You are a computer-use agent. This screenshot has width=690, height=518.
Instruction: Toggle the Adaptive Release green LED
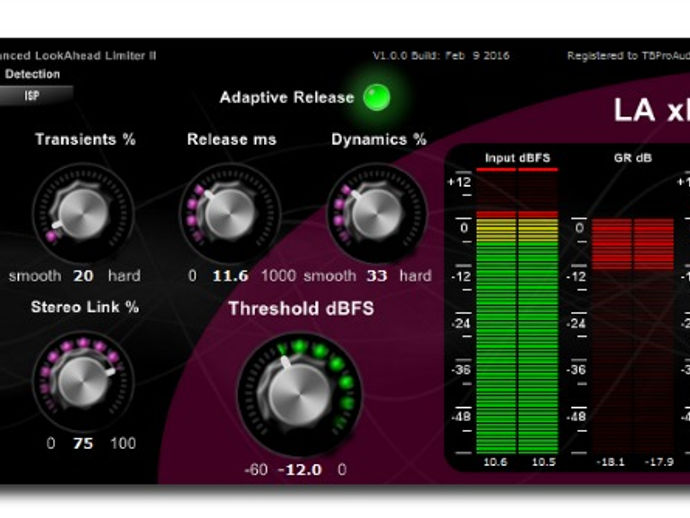[x=377, y=97]
